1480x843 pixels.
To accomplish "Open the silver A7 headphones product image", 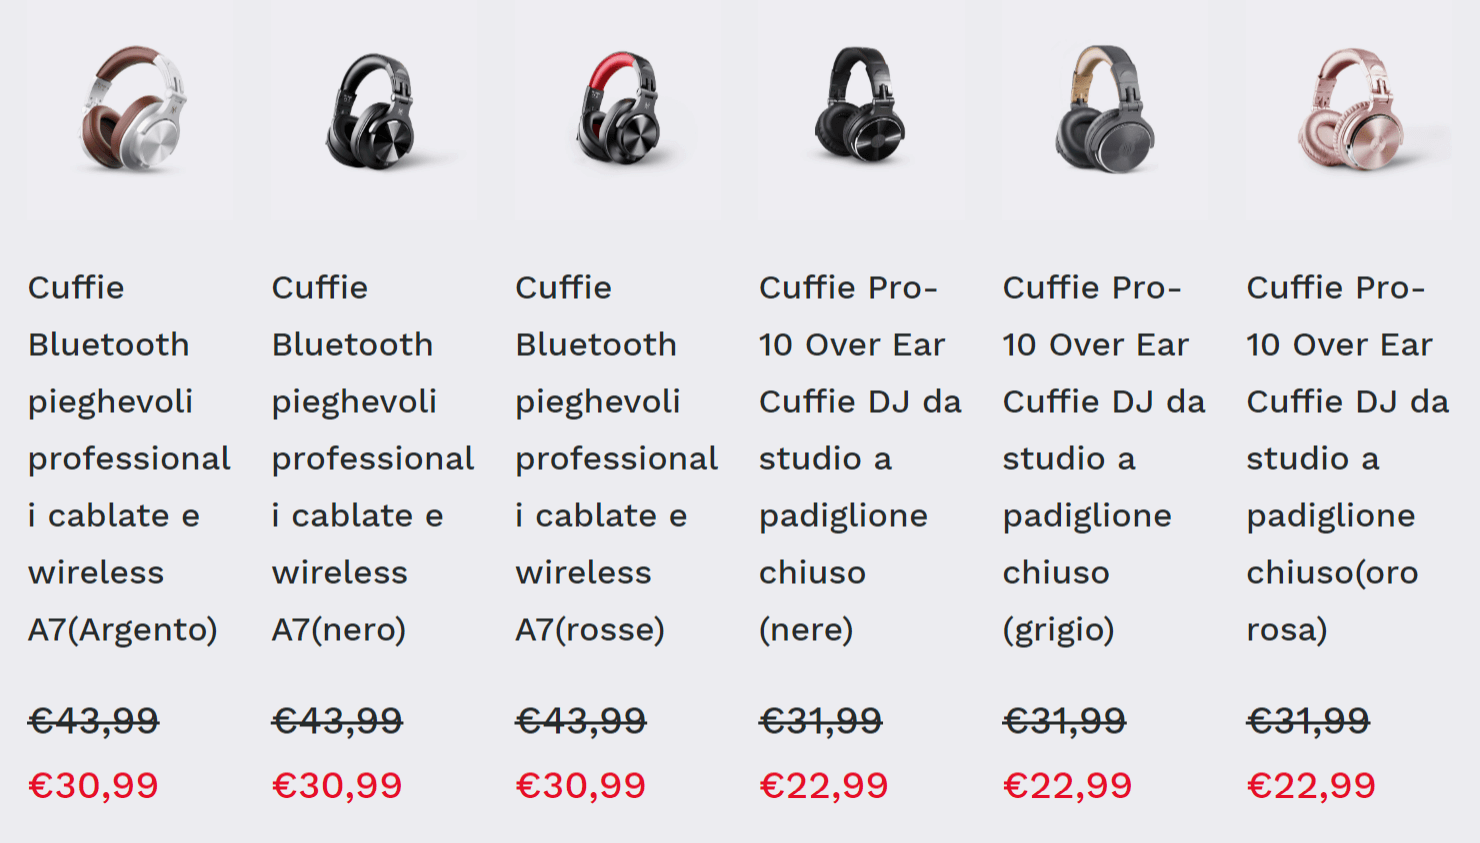I will pyautogui.click(x=130, y=110).
